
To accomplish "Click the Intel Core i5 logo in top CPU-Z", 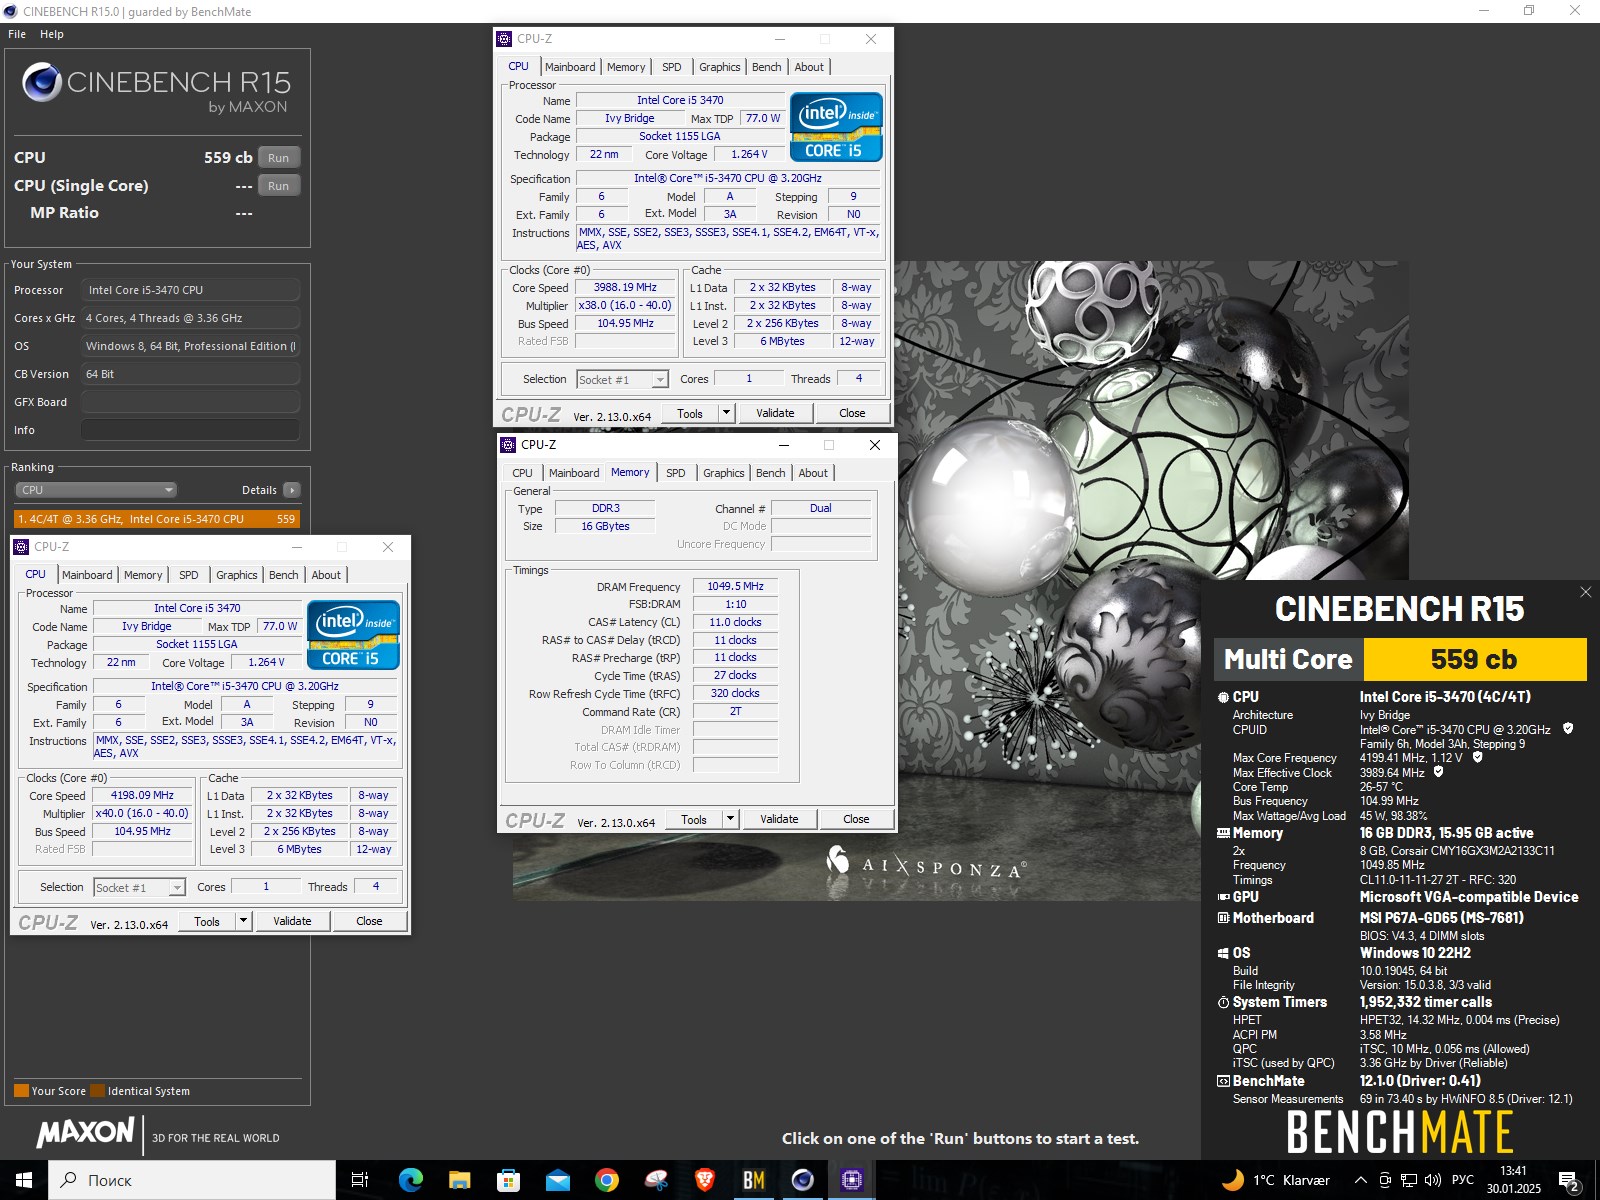I will [836, 127].
